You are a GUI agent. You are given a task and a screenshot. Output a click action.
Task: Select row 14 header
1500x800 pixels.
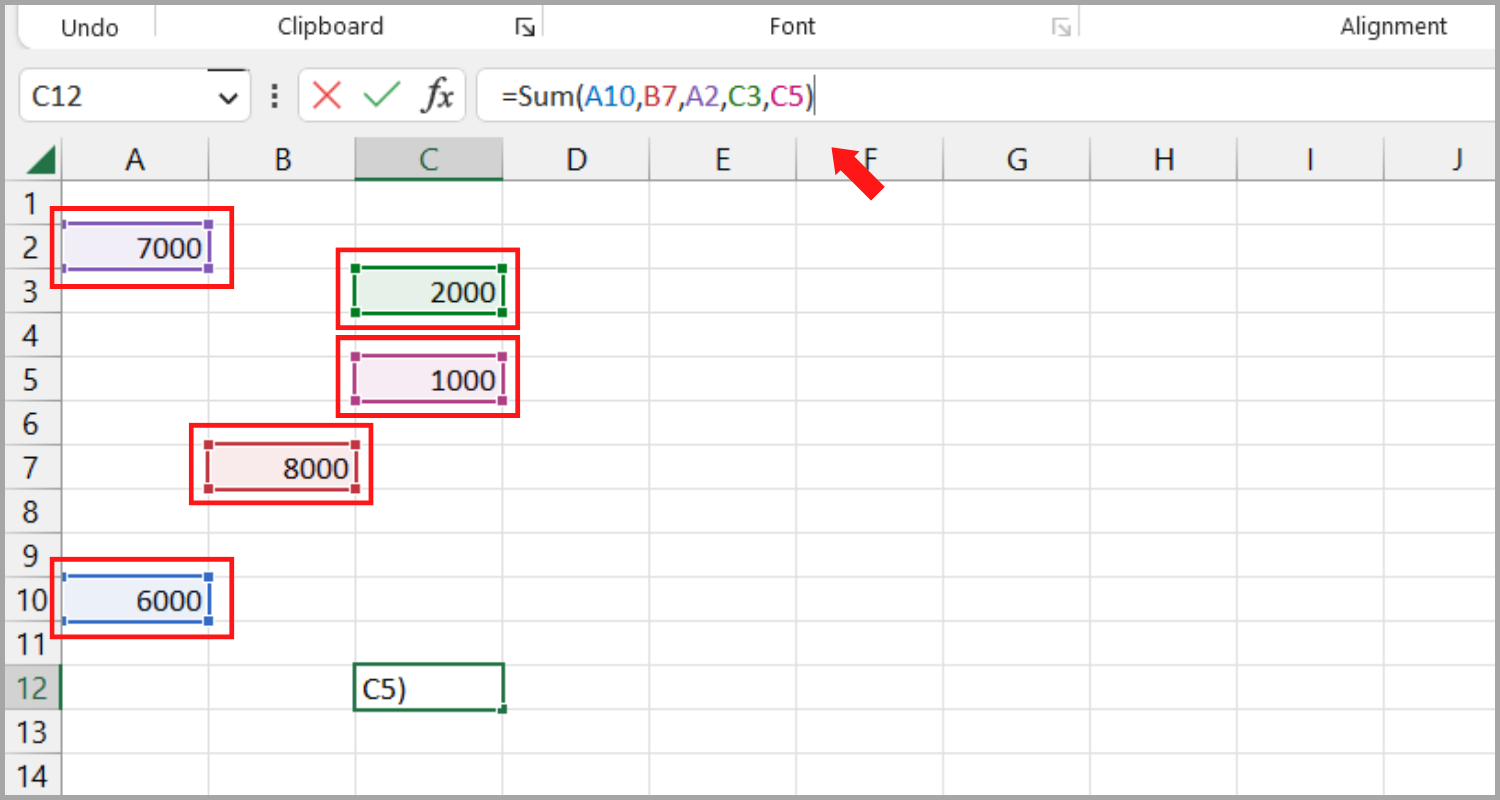[33, 773]
